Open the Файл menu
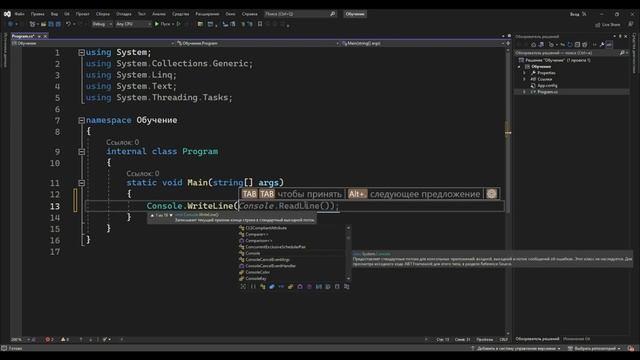The width and height of the screenshot is (640, 360). tap(19, 14)
